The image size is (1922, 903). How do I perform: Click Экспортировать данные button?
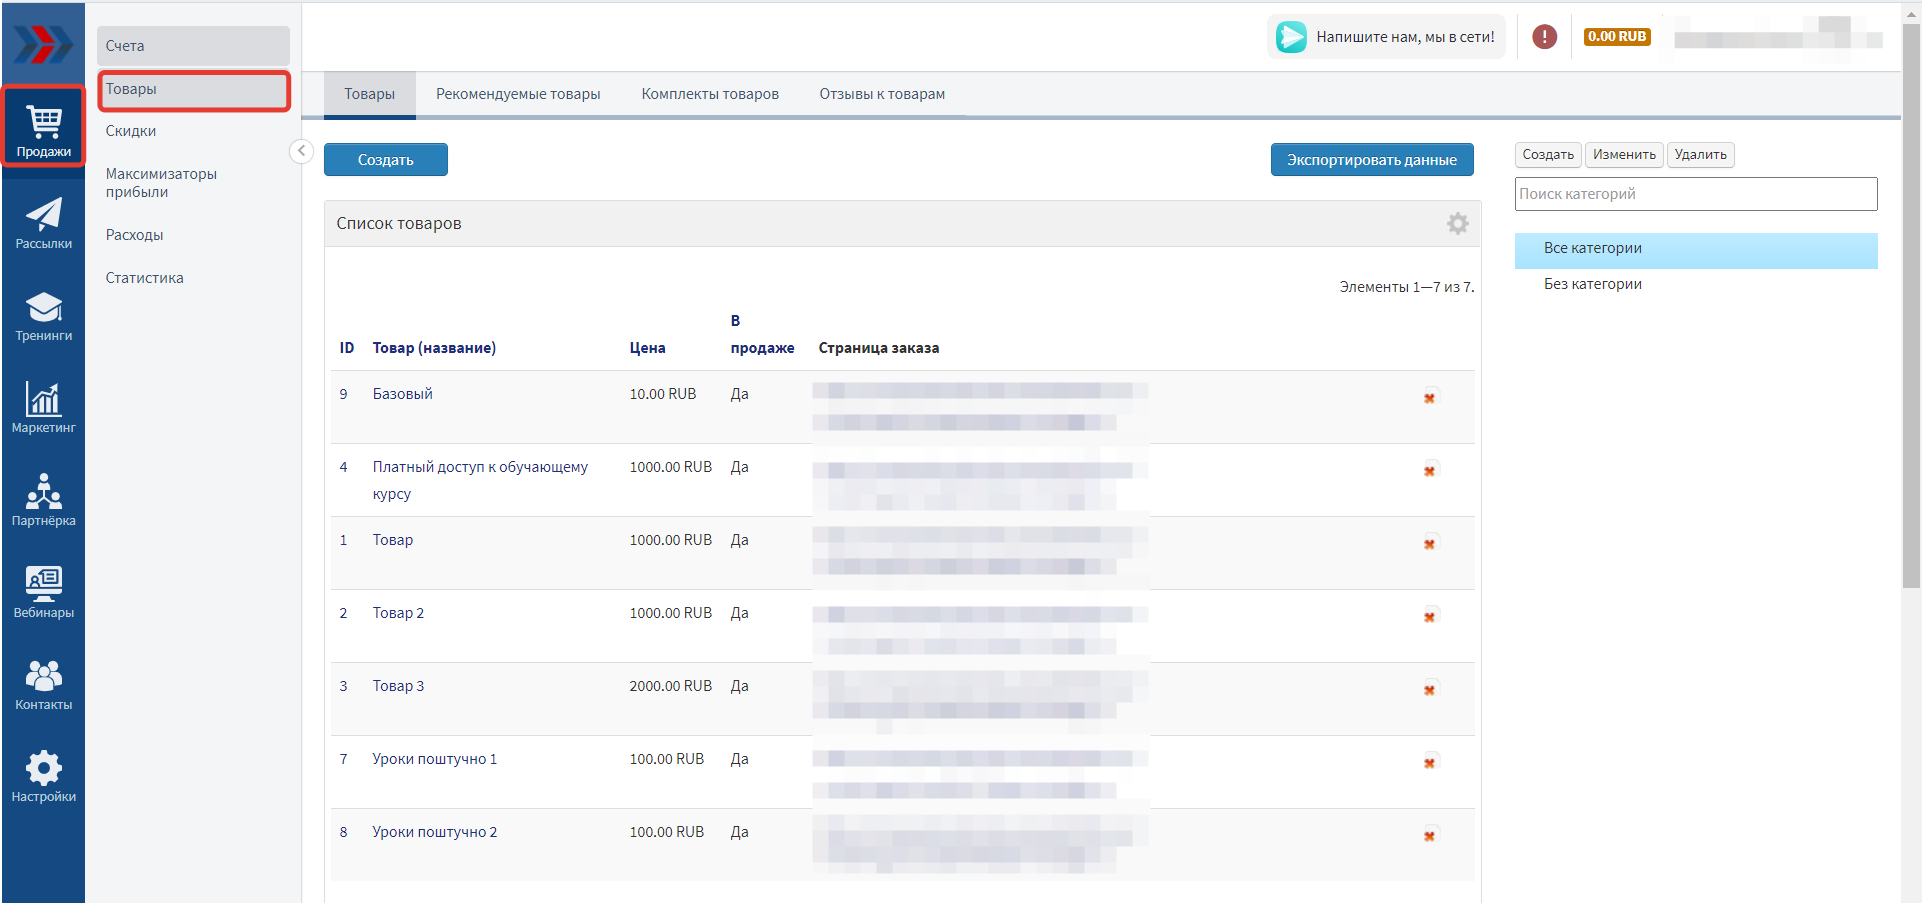(1371, 160)
